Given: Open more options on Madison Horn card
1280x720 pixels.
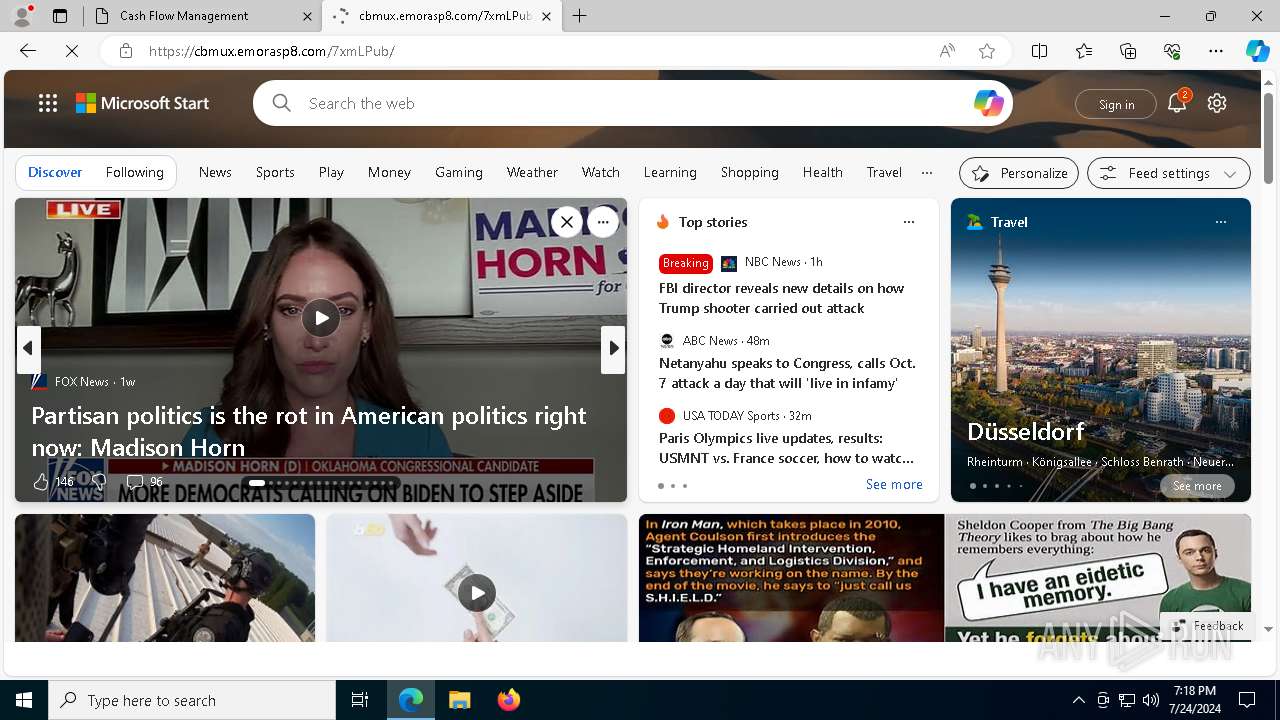Looking at the screenshot, I should pyautogui.click(x=603, y=222).
